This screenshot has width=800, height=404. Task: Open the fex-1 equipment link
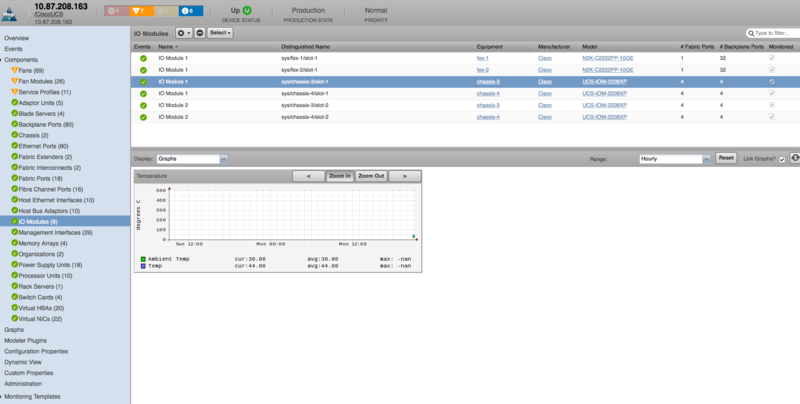pos(483,58)
